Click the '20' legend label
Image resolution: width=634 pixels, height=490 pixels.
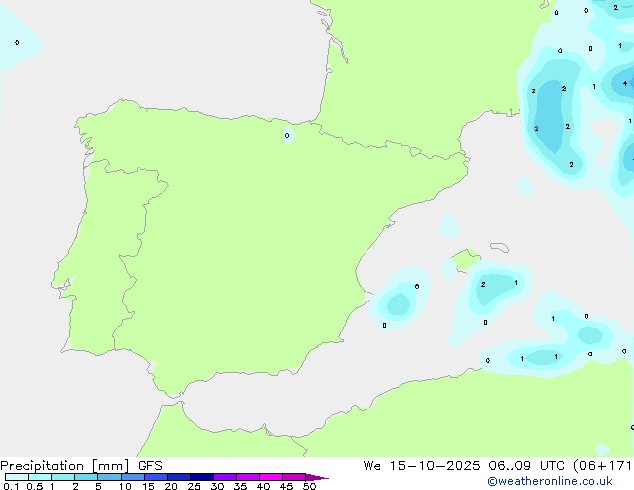tap(171, 486)
